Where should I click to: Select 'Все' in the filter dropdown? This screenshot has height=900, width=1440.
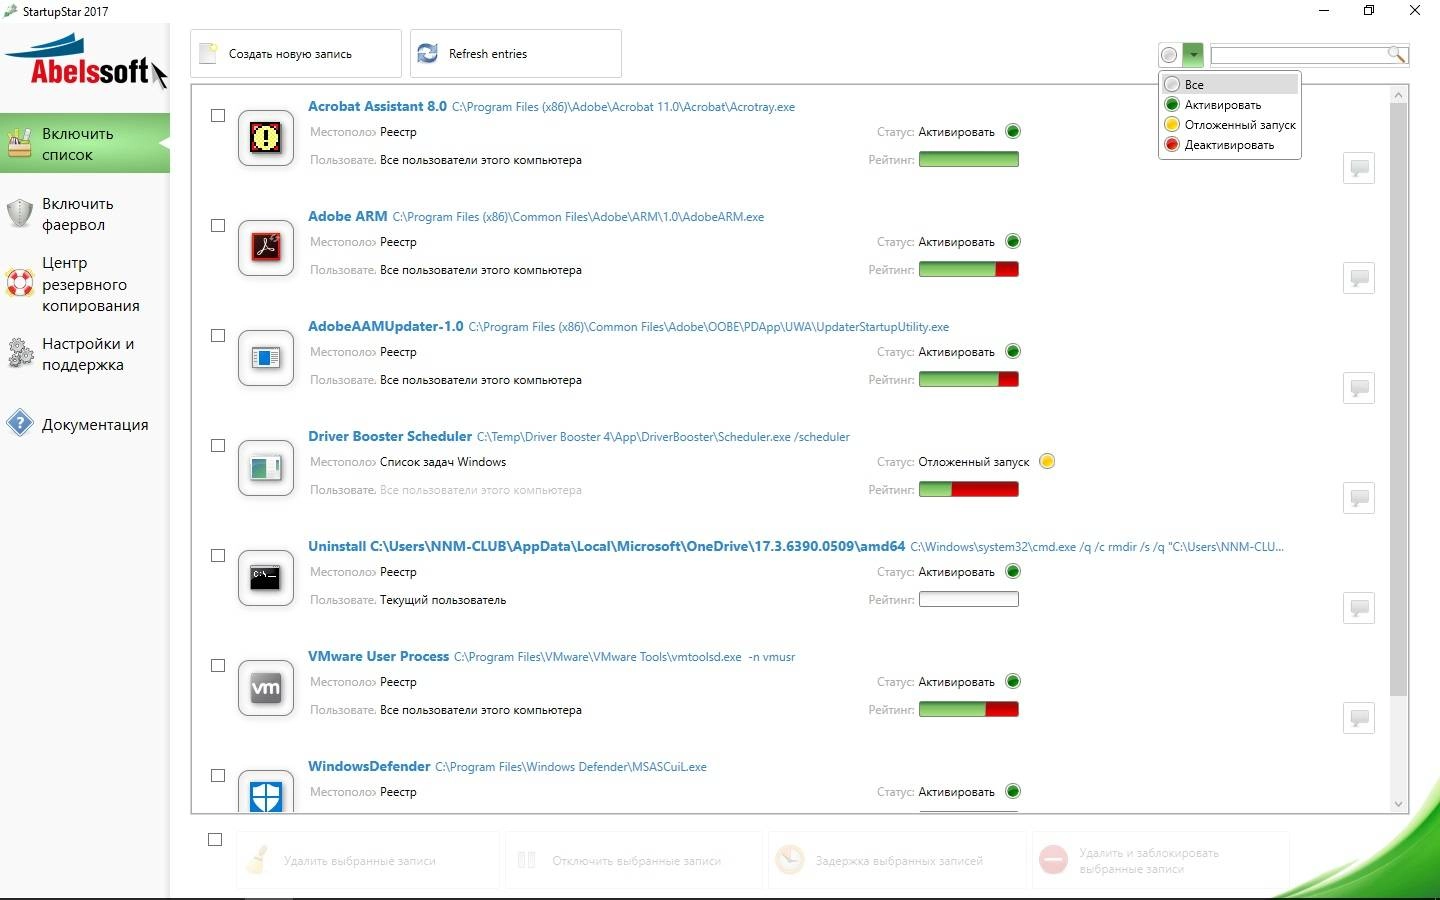point(1230,84)
